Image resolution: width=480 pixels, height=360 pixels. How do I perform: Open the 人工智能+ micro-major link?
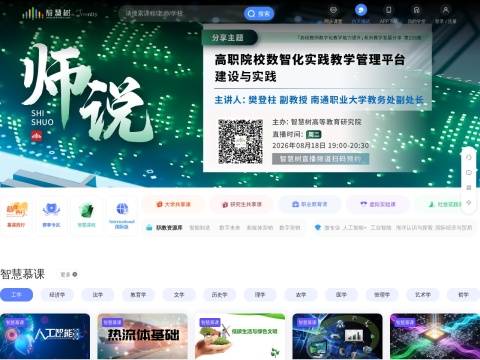tap(355, 228)
